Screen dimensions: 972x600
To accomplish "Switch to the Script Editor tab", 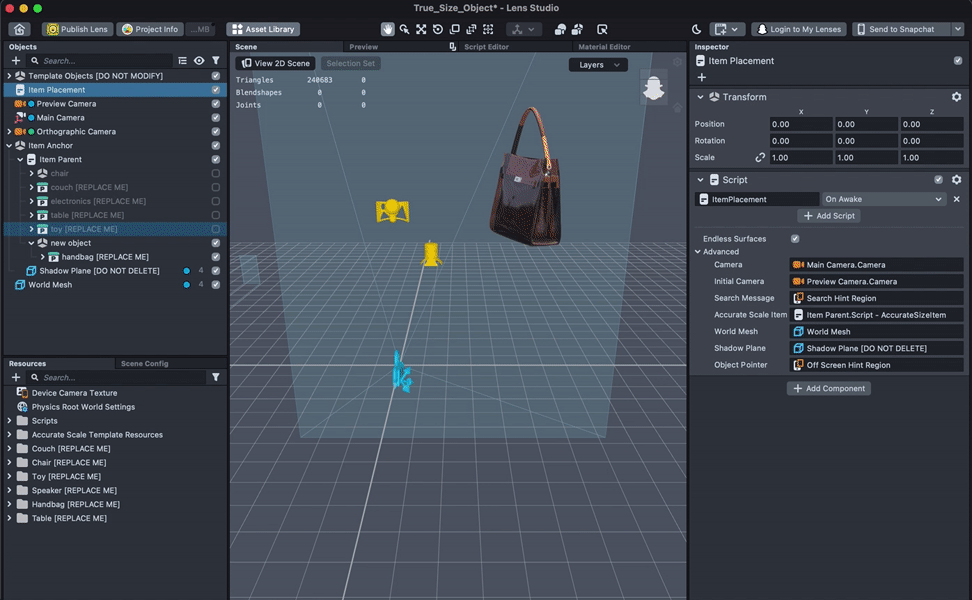I will pyautogui.click(x=488, y=47).
